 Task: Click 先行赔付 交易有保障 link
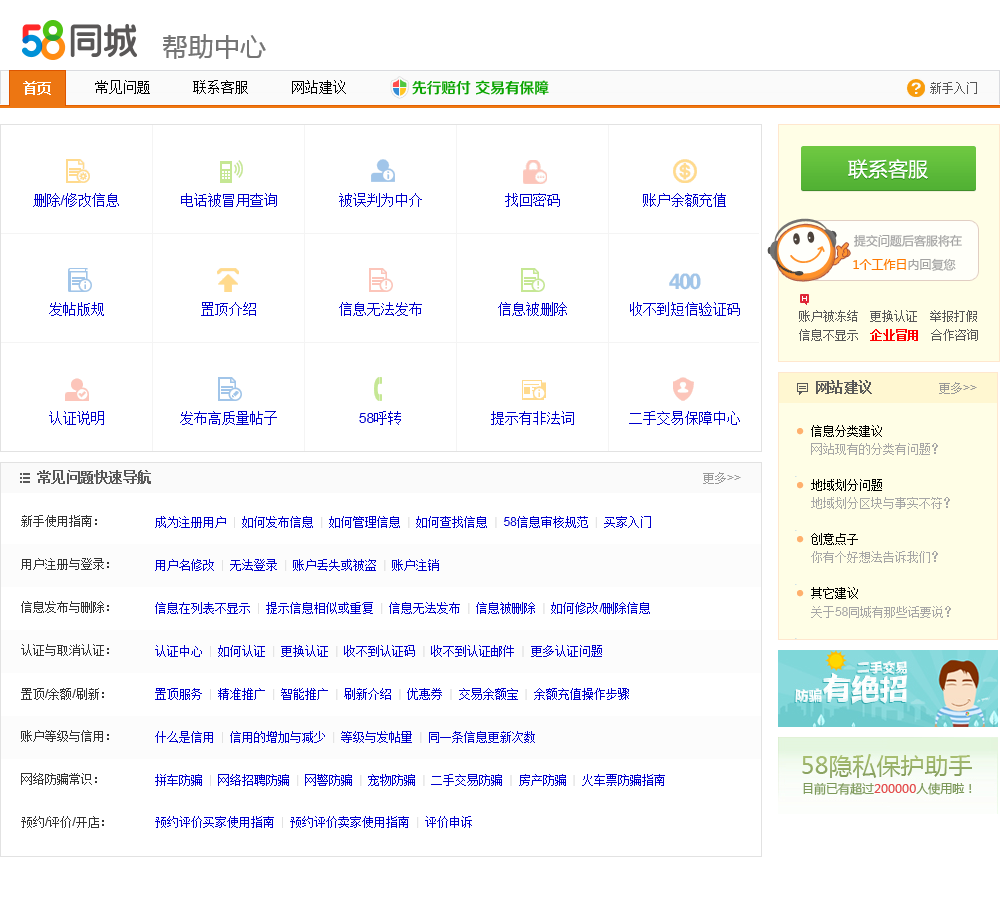pyautogui.click(x=480, y=88)
